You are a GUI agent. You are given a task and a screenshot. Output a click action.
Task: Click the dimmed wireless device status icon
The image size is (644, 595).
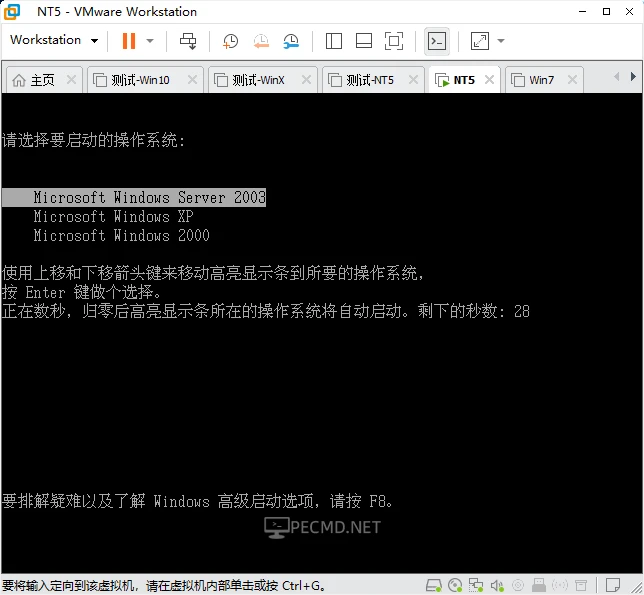(x=560, y=585)
